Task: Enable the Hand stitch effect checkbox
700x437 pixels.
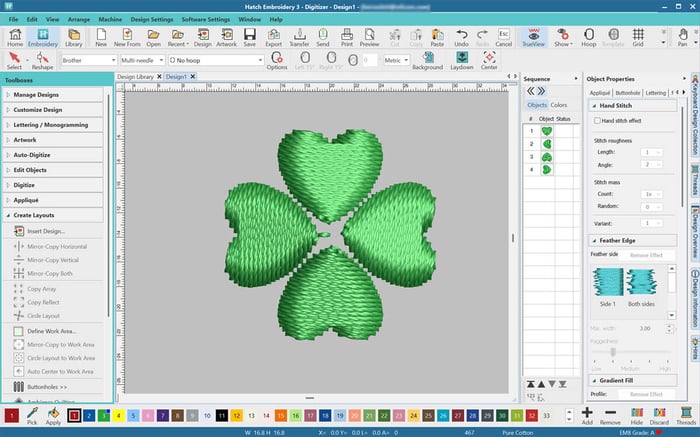Action: [x=598, y=120]
